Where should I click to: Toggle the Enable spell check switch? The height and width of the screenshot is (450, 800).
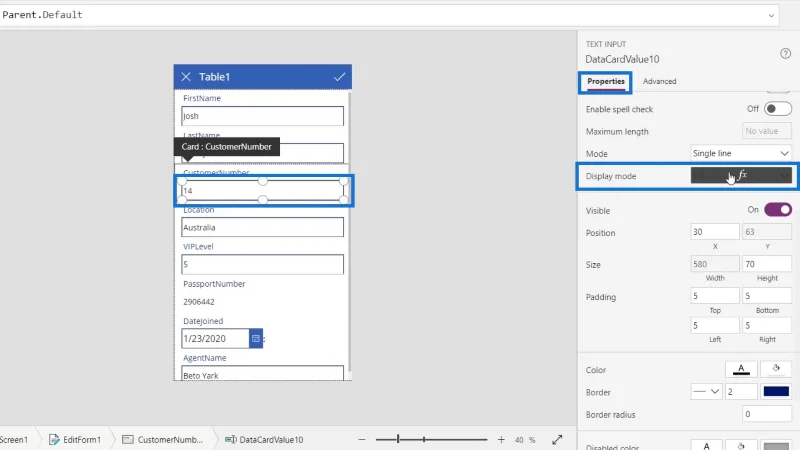[778, 109]
